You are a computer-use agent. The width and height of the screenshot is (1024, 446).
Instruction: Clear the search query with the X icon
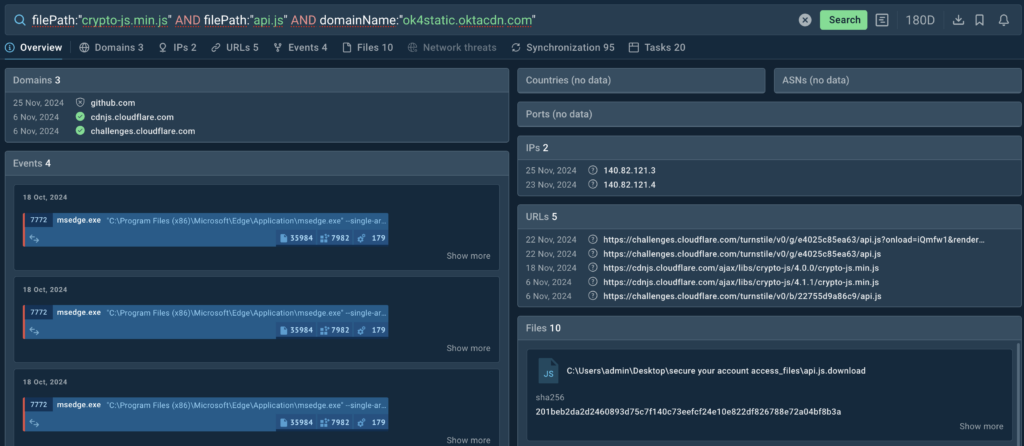pyautogui.click(x=805, y=20)
